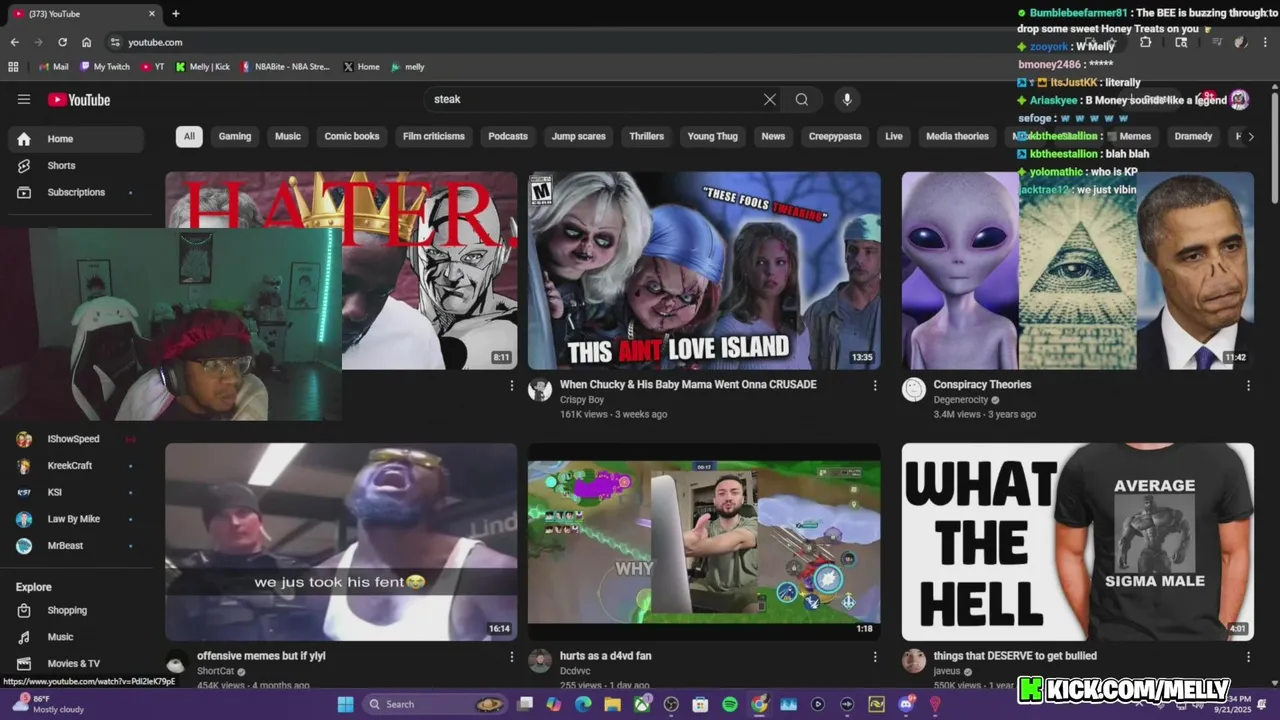
Task: Open the Mail bookmark
Action: click(x=53, y=67)
